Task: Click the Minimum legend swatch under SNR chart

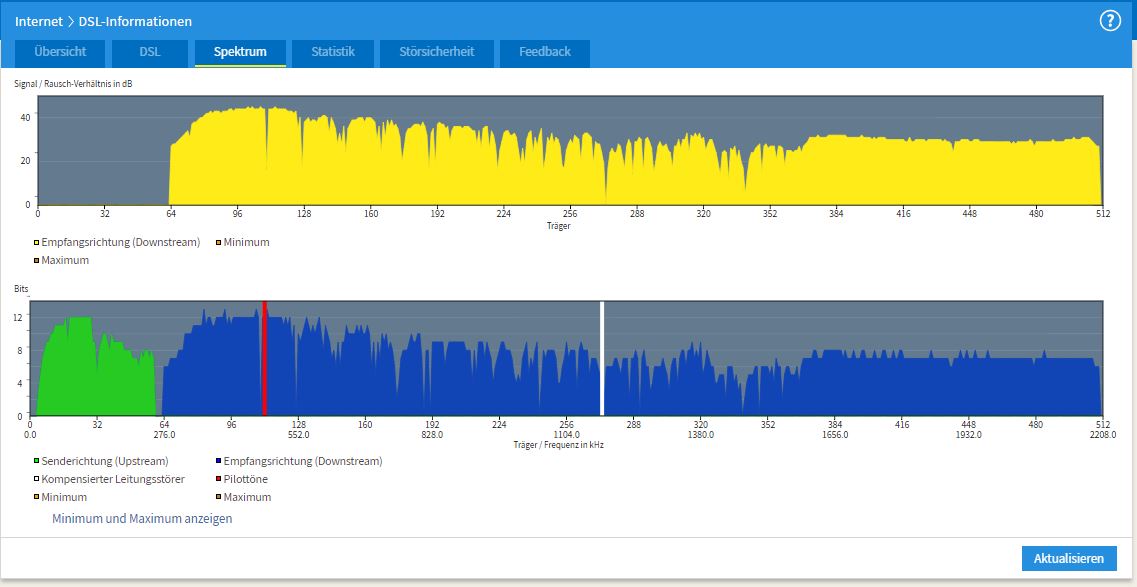Action: tap(217, 243)
